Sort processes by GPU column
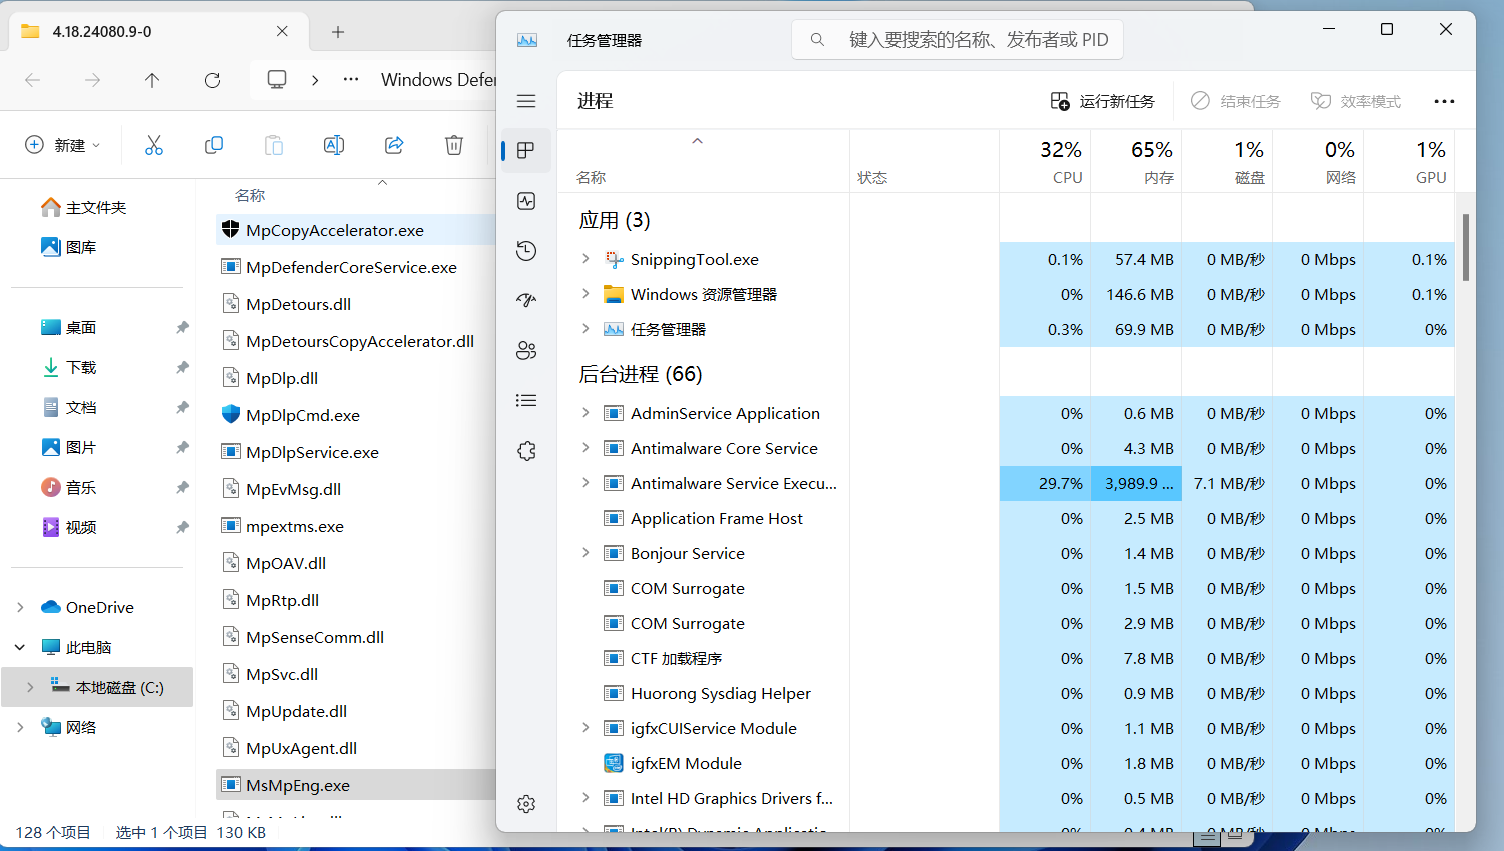The height and width of the screenshot is (851, 1504). [x=1409, y=160]
